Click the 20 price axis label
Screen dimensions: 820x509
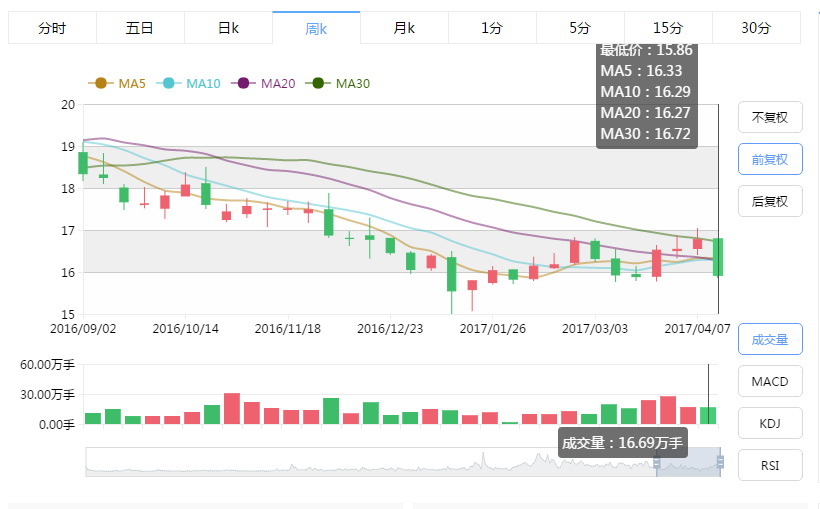[x=69, y=105]
